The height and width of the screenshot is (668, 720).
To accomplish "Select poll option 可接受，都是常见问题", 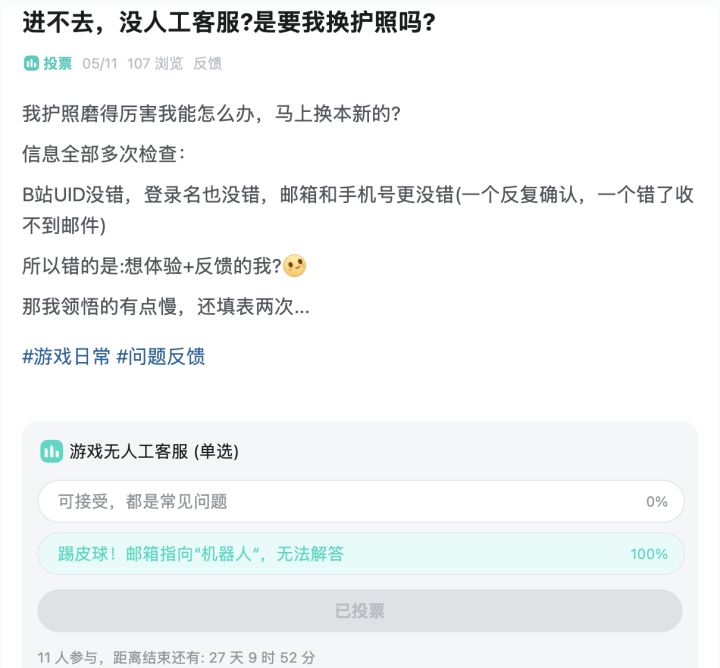I will point(360,501).
